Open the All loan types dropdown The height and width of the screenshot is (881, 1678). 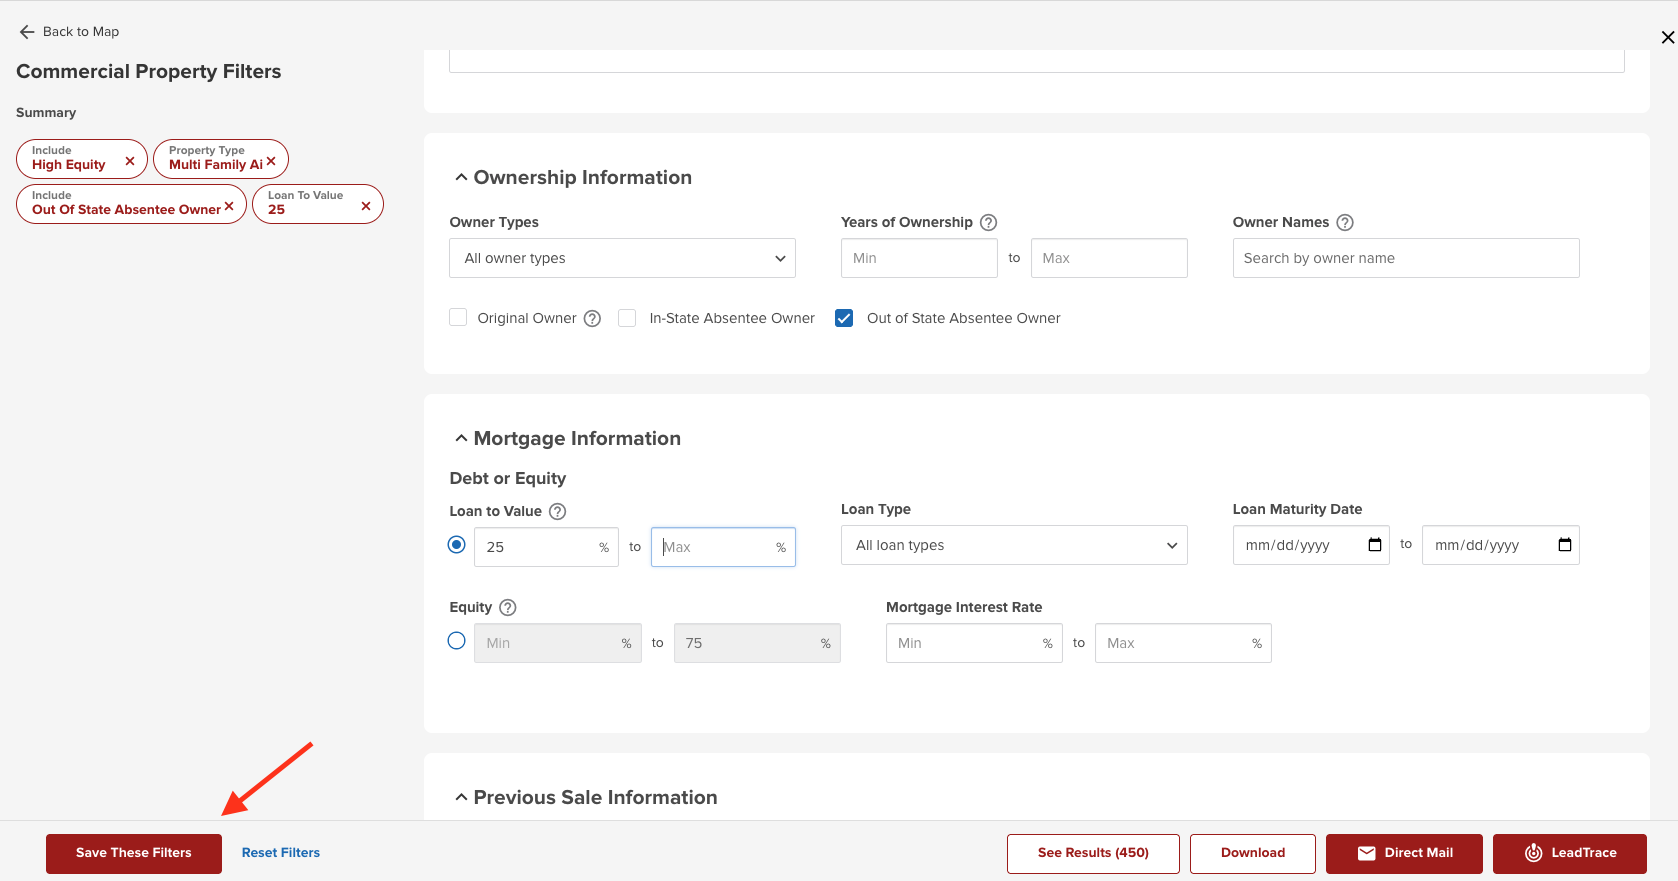1014,545
